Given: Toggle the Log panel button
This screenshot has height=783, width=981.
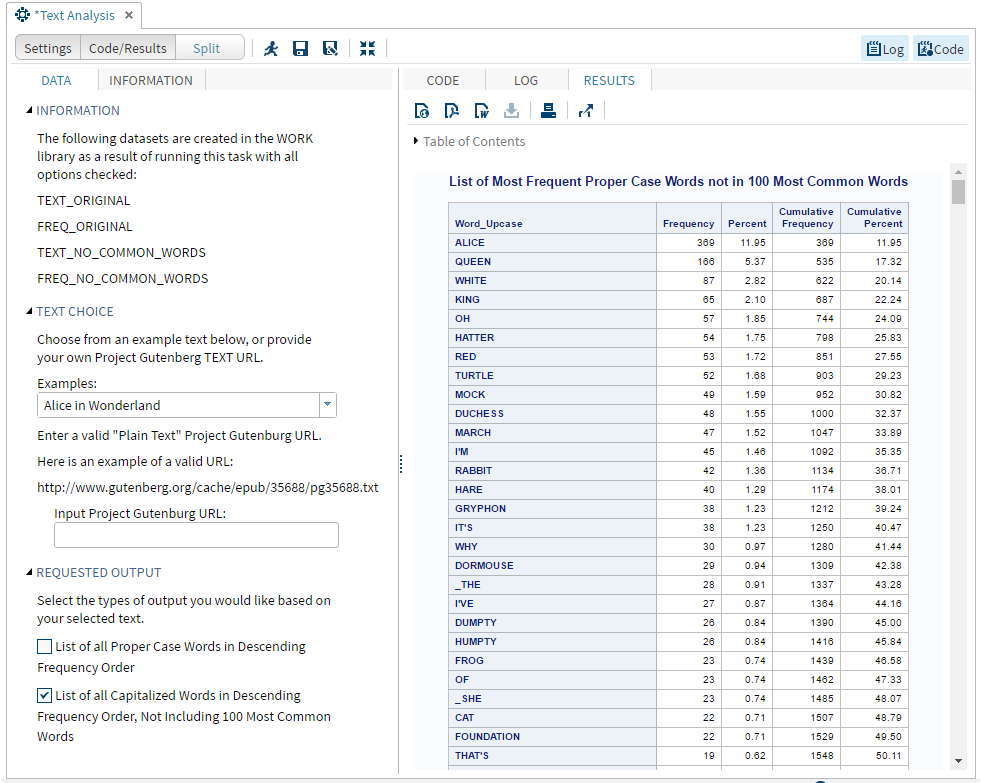Looking at the screenshot, I should [x=885, y=49].
